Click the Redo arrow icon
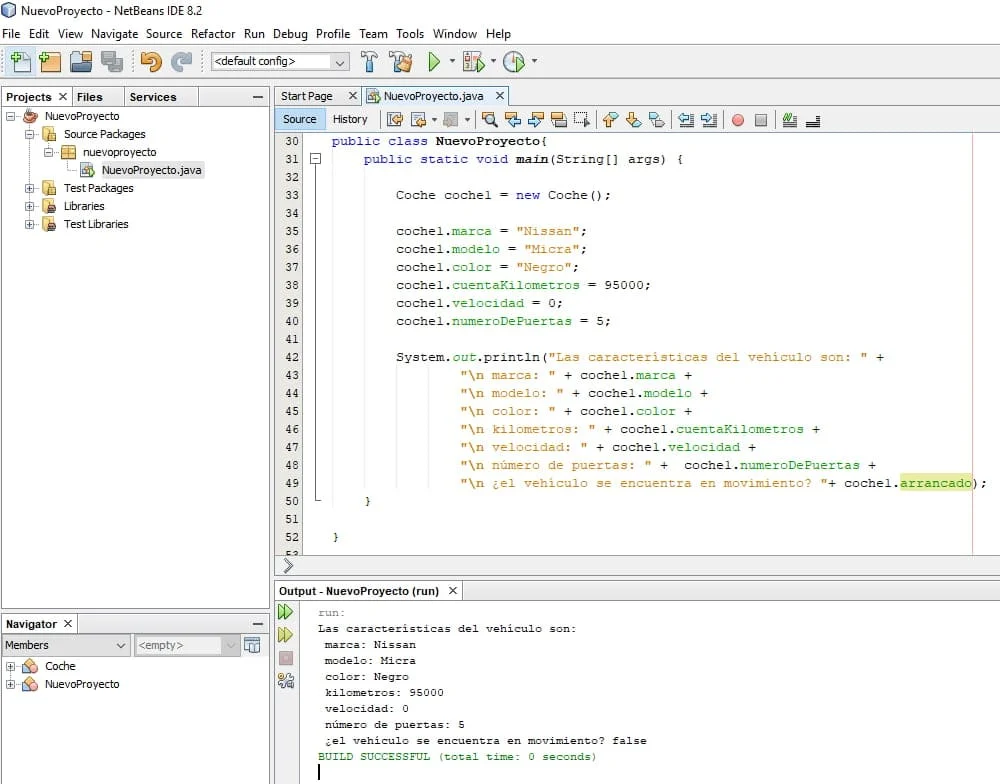 [x=182, y=62]
